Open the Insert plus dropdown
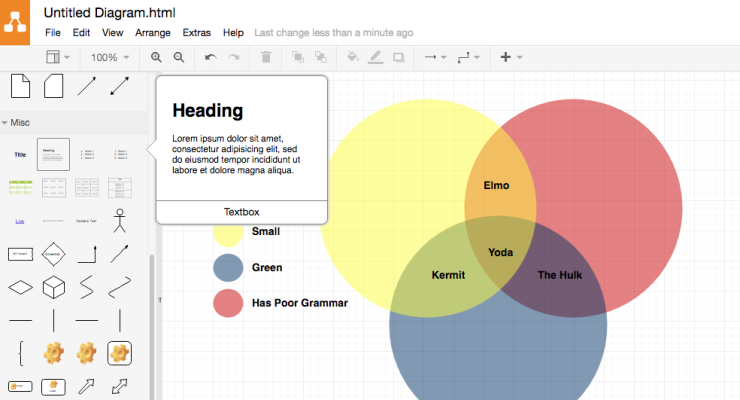 [x=511, y=58]
